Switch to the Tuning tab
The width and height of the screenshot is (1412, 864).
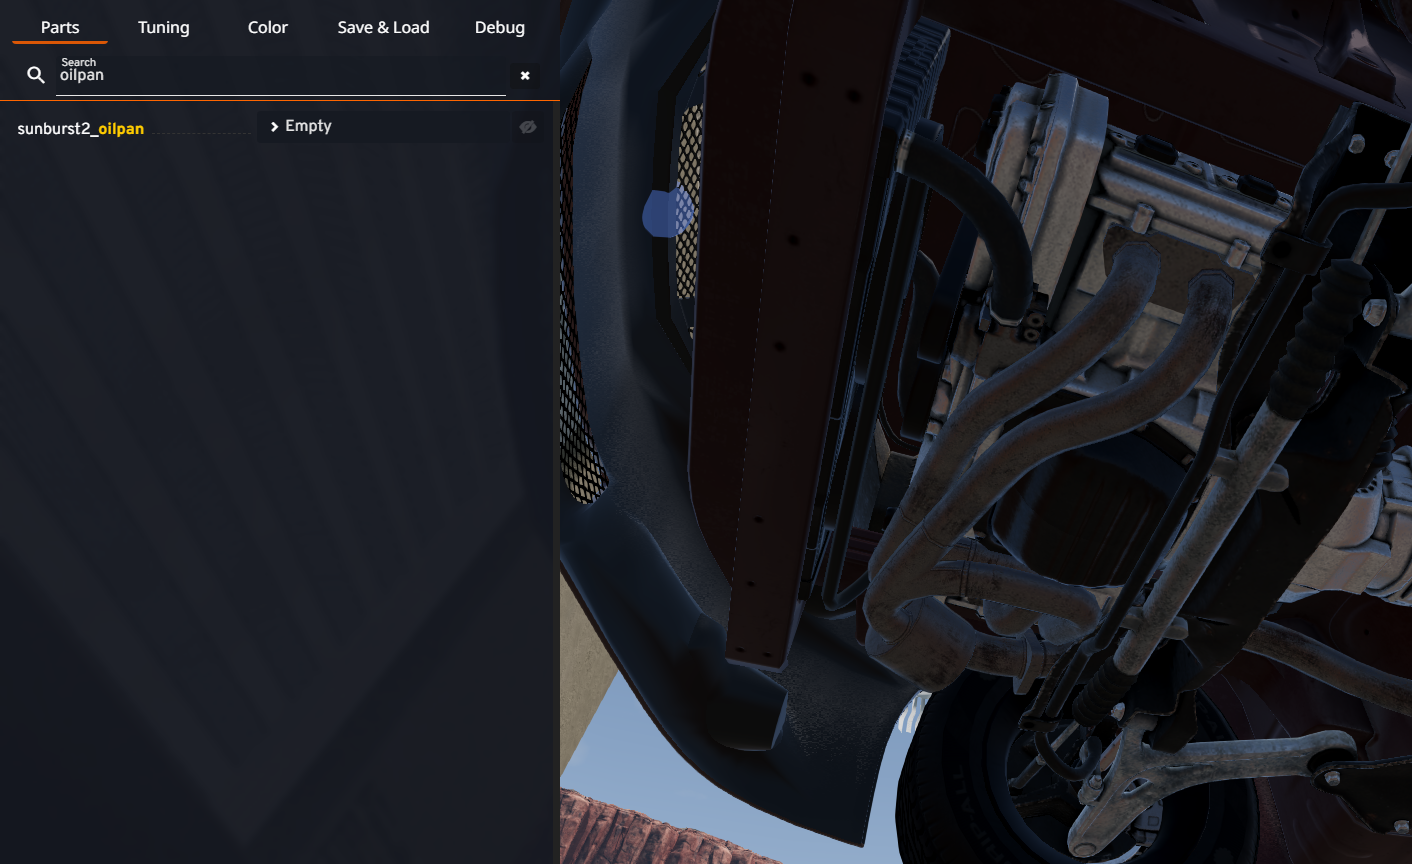coord(164,27)
